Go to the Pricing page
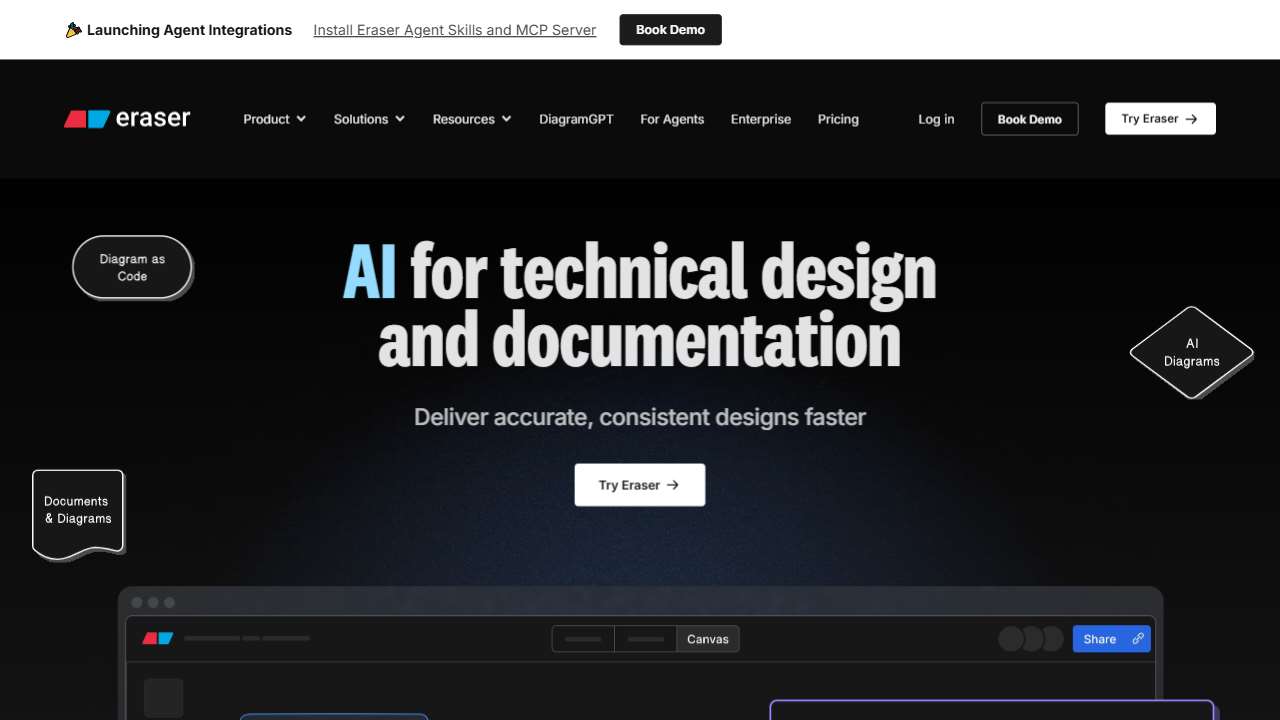The width and height of the screenshot is (1280, 720). pyautogui.click(x=838, y=119)
